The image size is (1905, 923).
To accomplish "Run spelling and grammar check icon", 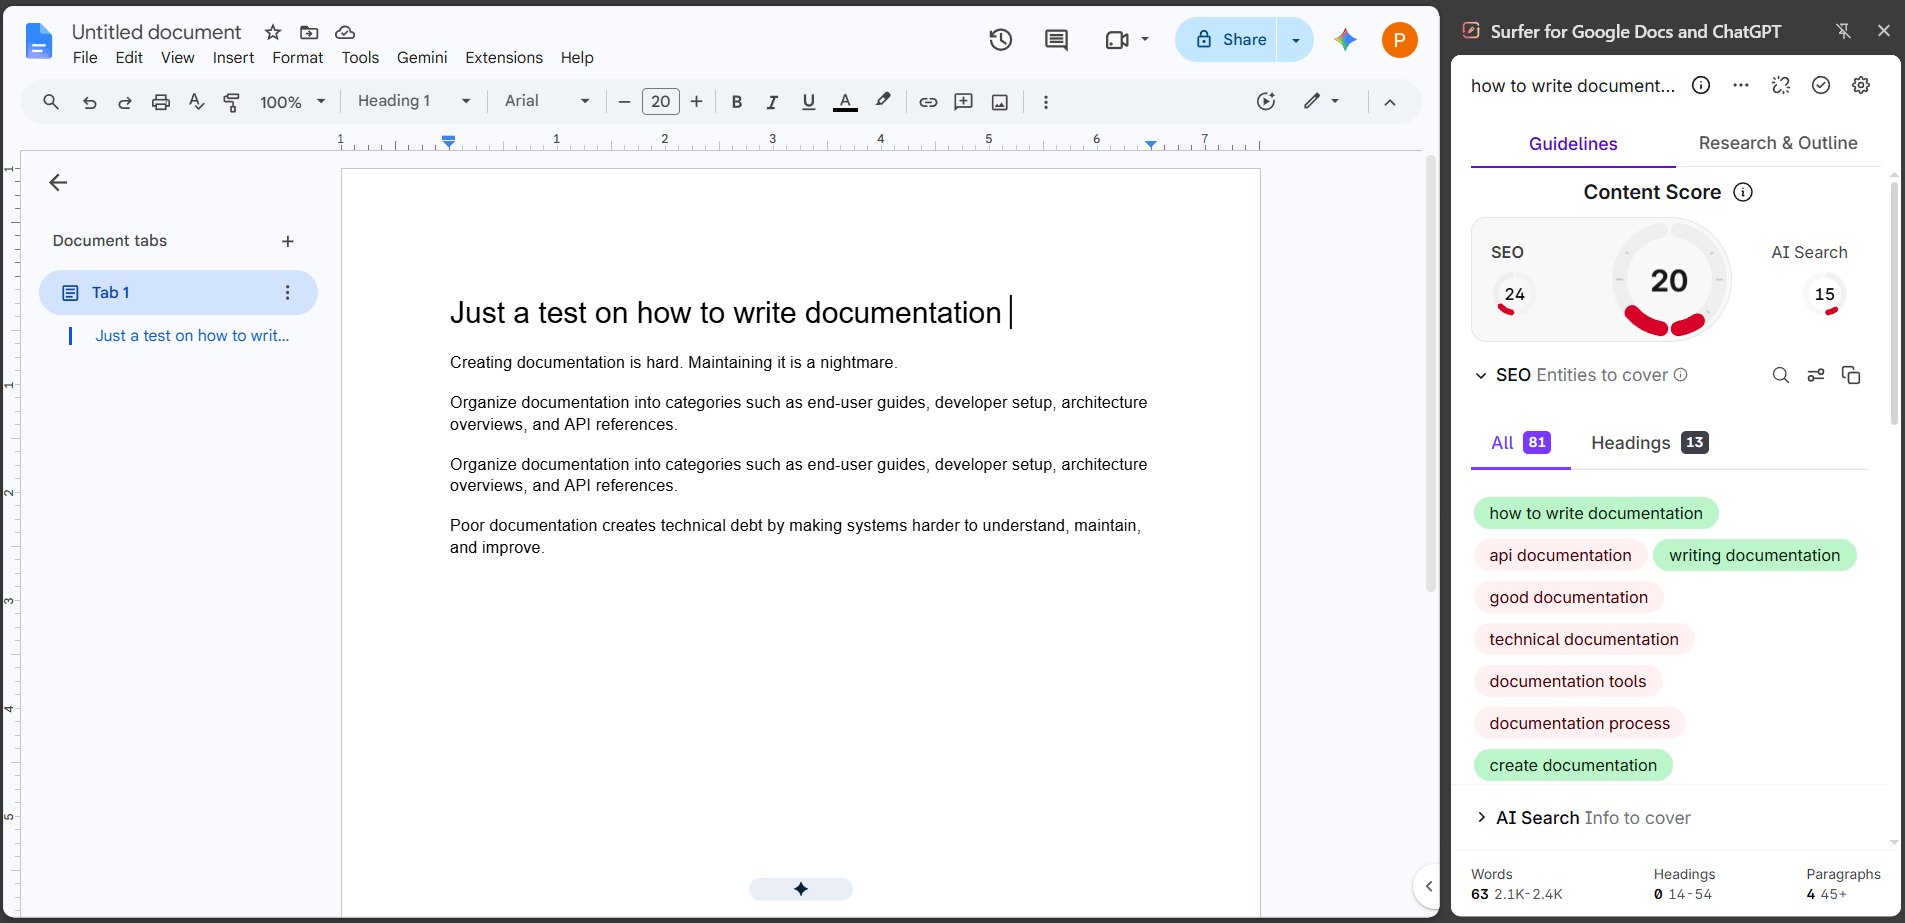I will 197,102.
